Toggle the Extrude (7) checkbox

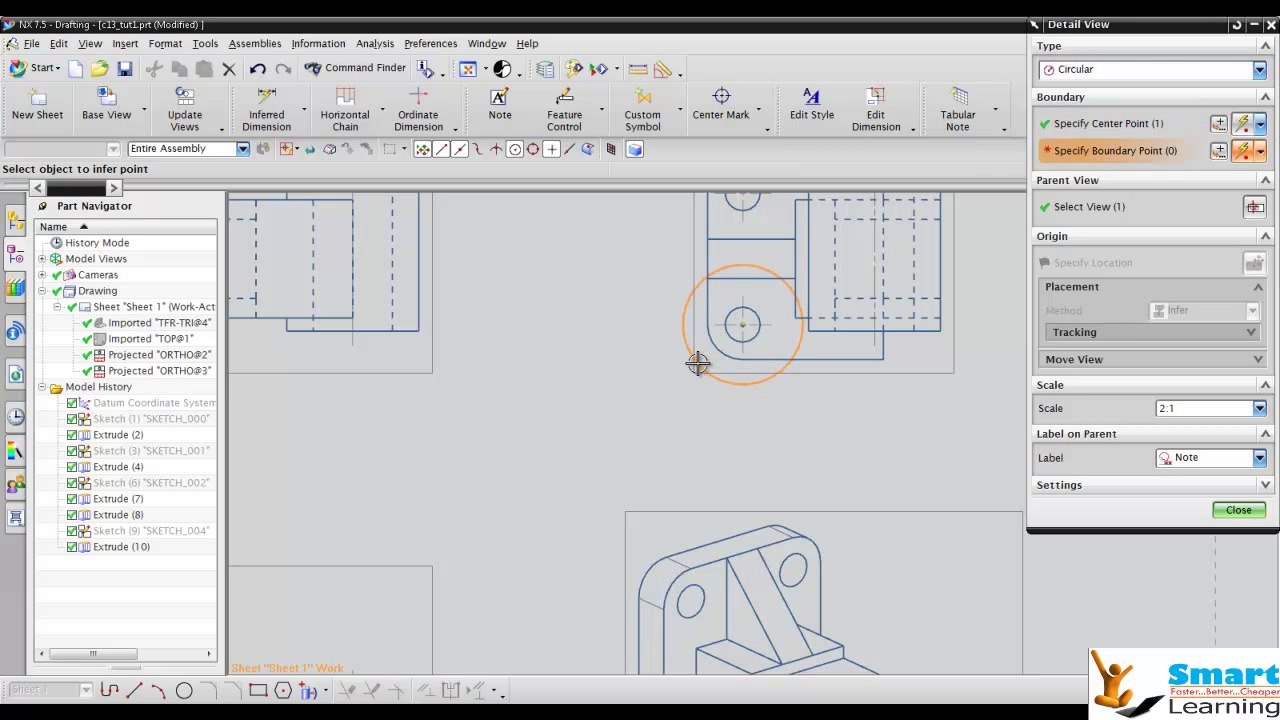tap(72, 499)
